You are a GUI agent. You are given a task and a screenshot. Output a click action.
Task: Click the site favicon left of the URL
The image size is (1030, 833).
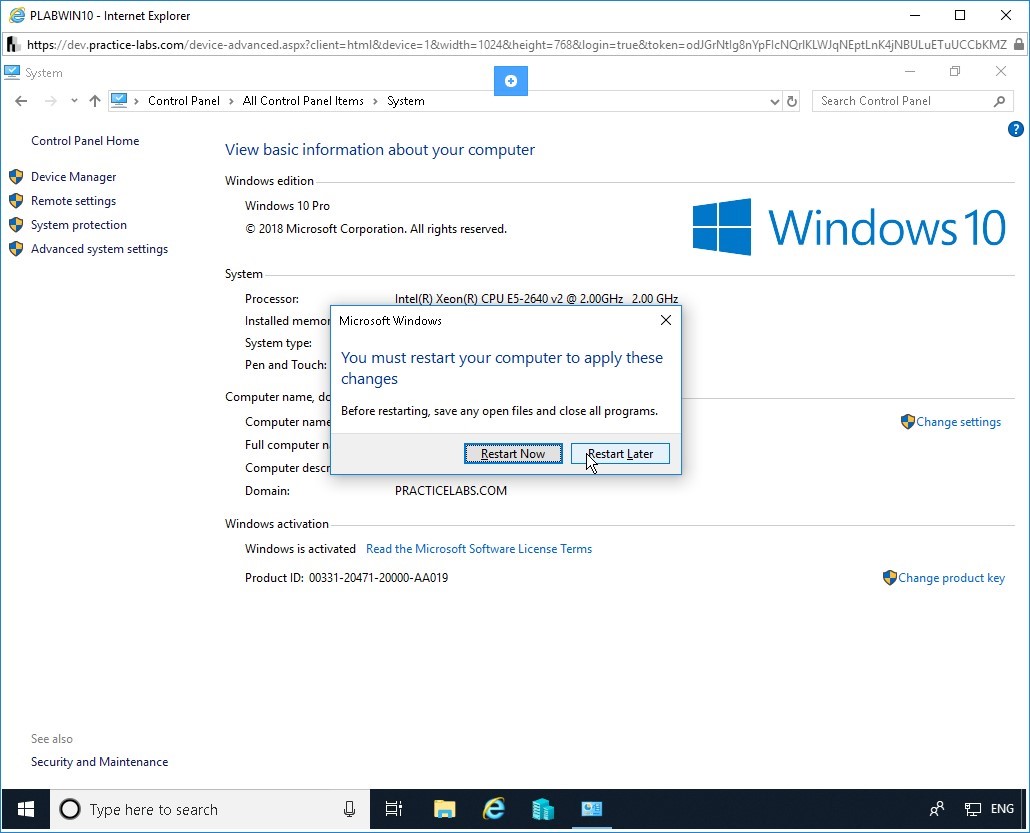(12, 45)
